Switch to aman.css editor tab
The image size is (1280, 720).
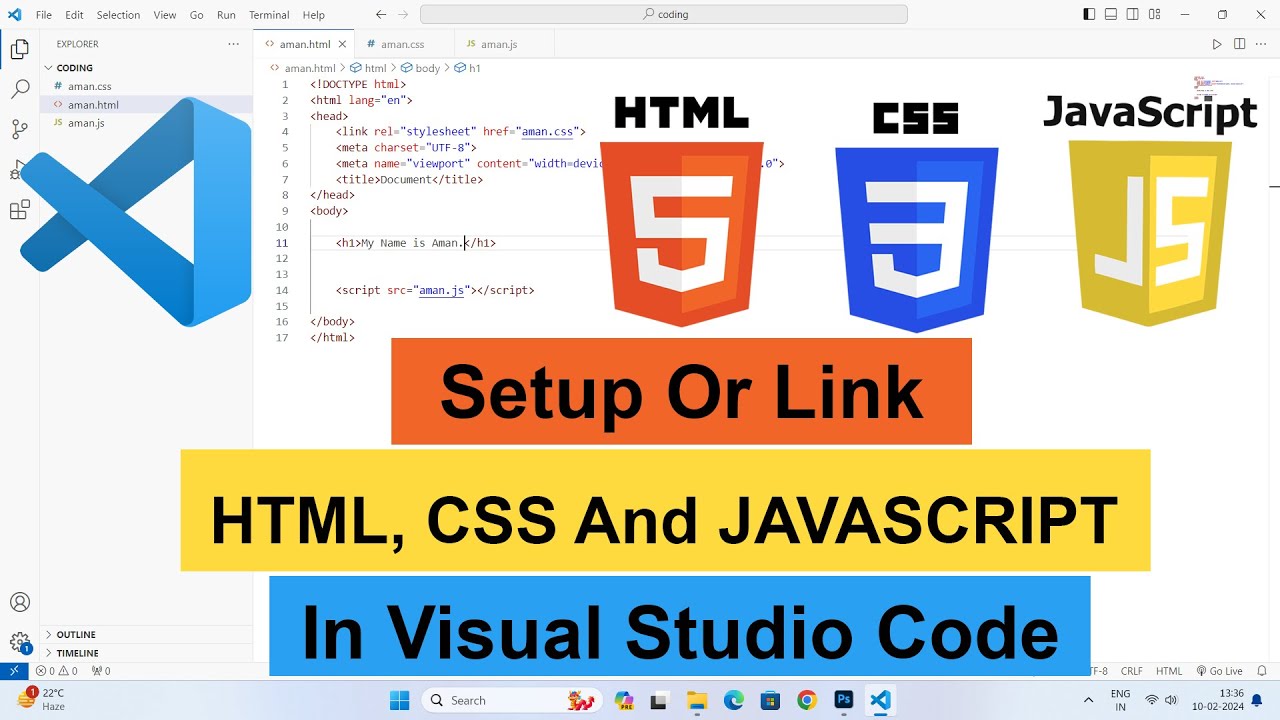click(x=405, y=44)
